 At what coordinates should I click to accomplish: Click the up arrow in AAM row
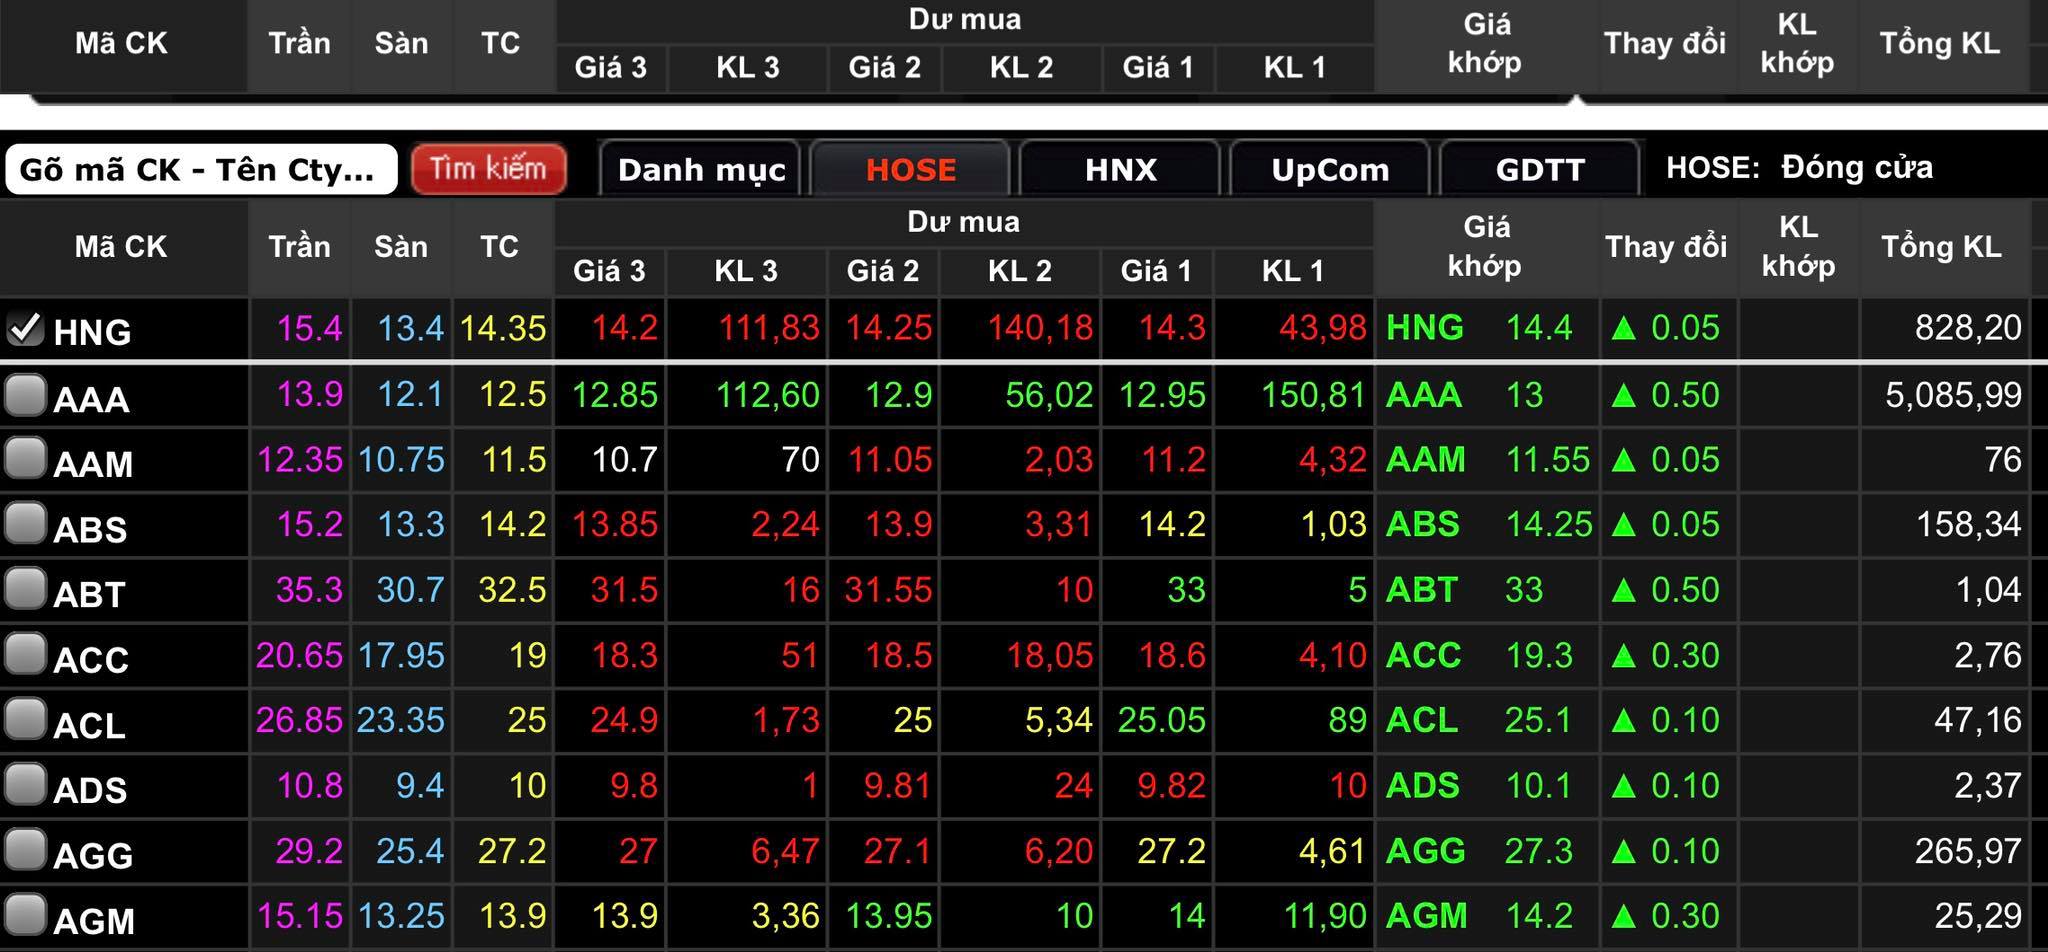tap(1624, 460)
